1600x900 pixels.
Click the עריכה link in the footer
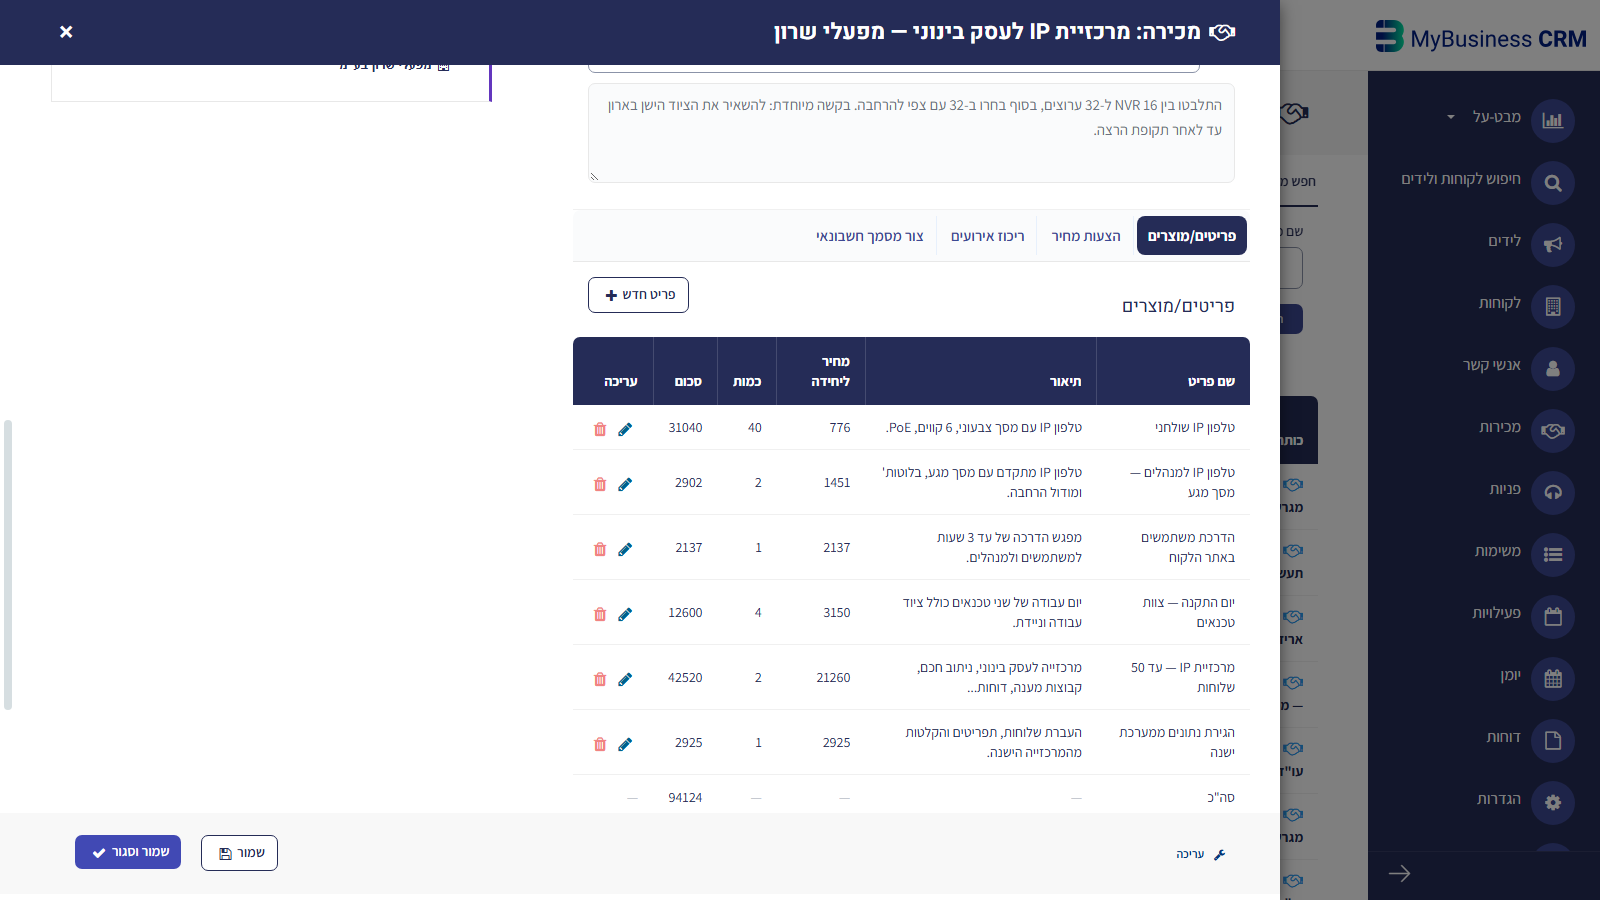click(1200, 854)
